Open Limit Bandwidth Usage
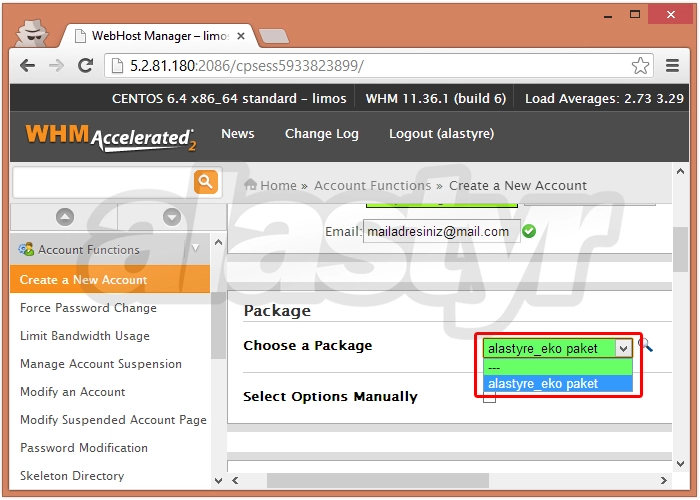 point(85,336)
